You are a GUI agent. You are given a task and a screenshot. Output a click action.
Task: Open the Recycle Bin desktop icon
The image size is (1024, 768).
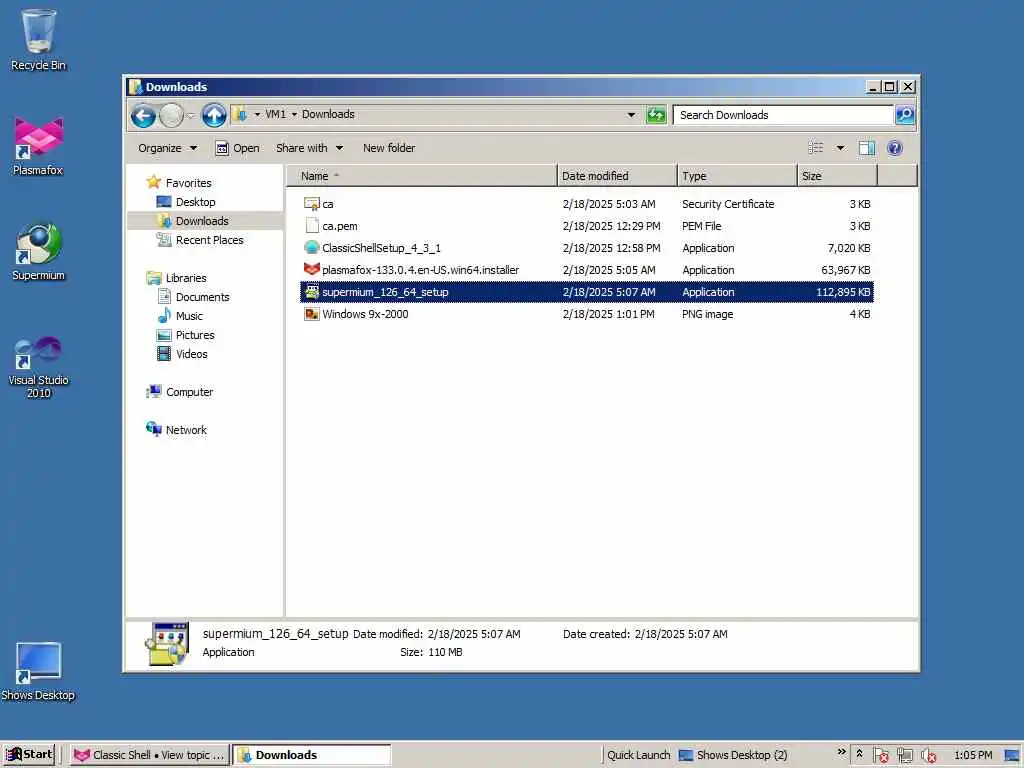tap(38, 39)
